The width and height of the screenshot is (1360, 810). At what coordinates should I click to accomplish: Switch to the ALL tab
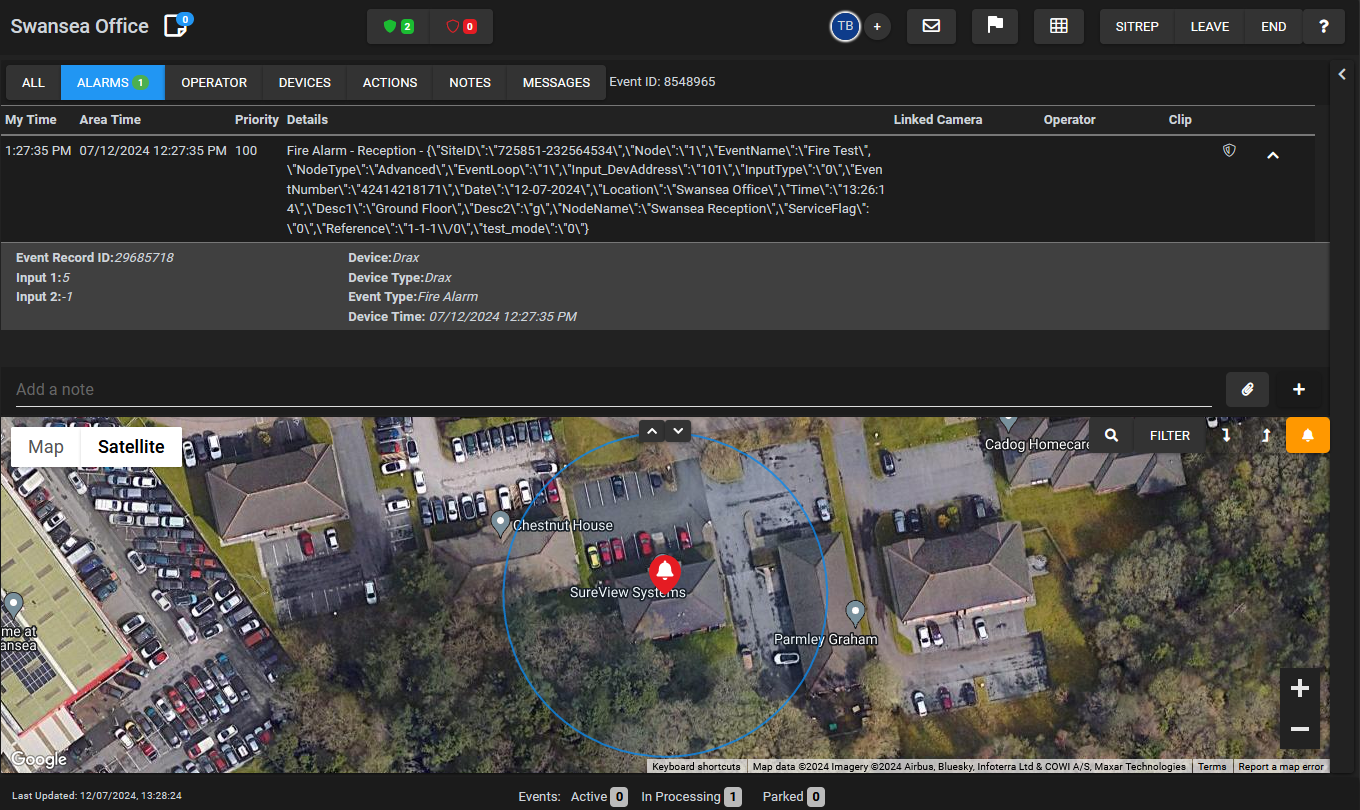(33, 82)
